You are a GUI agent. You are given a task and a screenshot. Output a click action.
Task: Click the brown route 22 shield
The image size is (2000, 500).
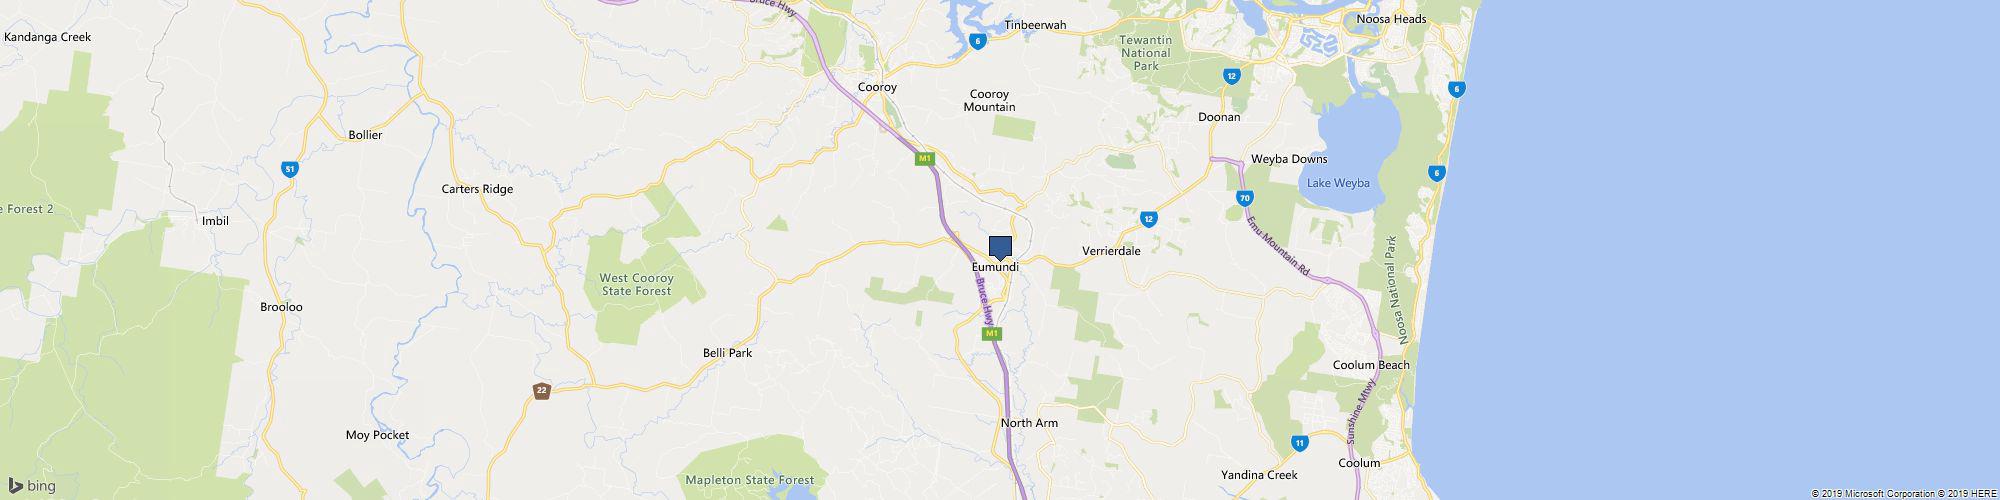point(541,391)
